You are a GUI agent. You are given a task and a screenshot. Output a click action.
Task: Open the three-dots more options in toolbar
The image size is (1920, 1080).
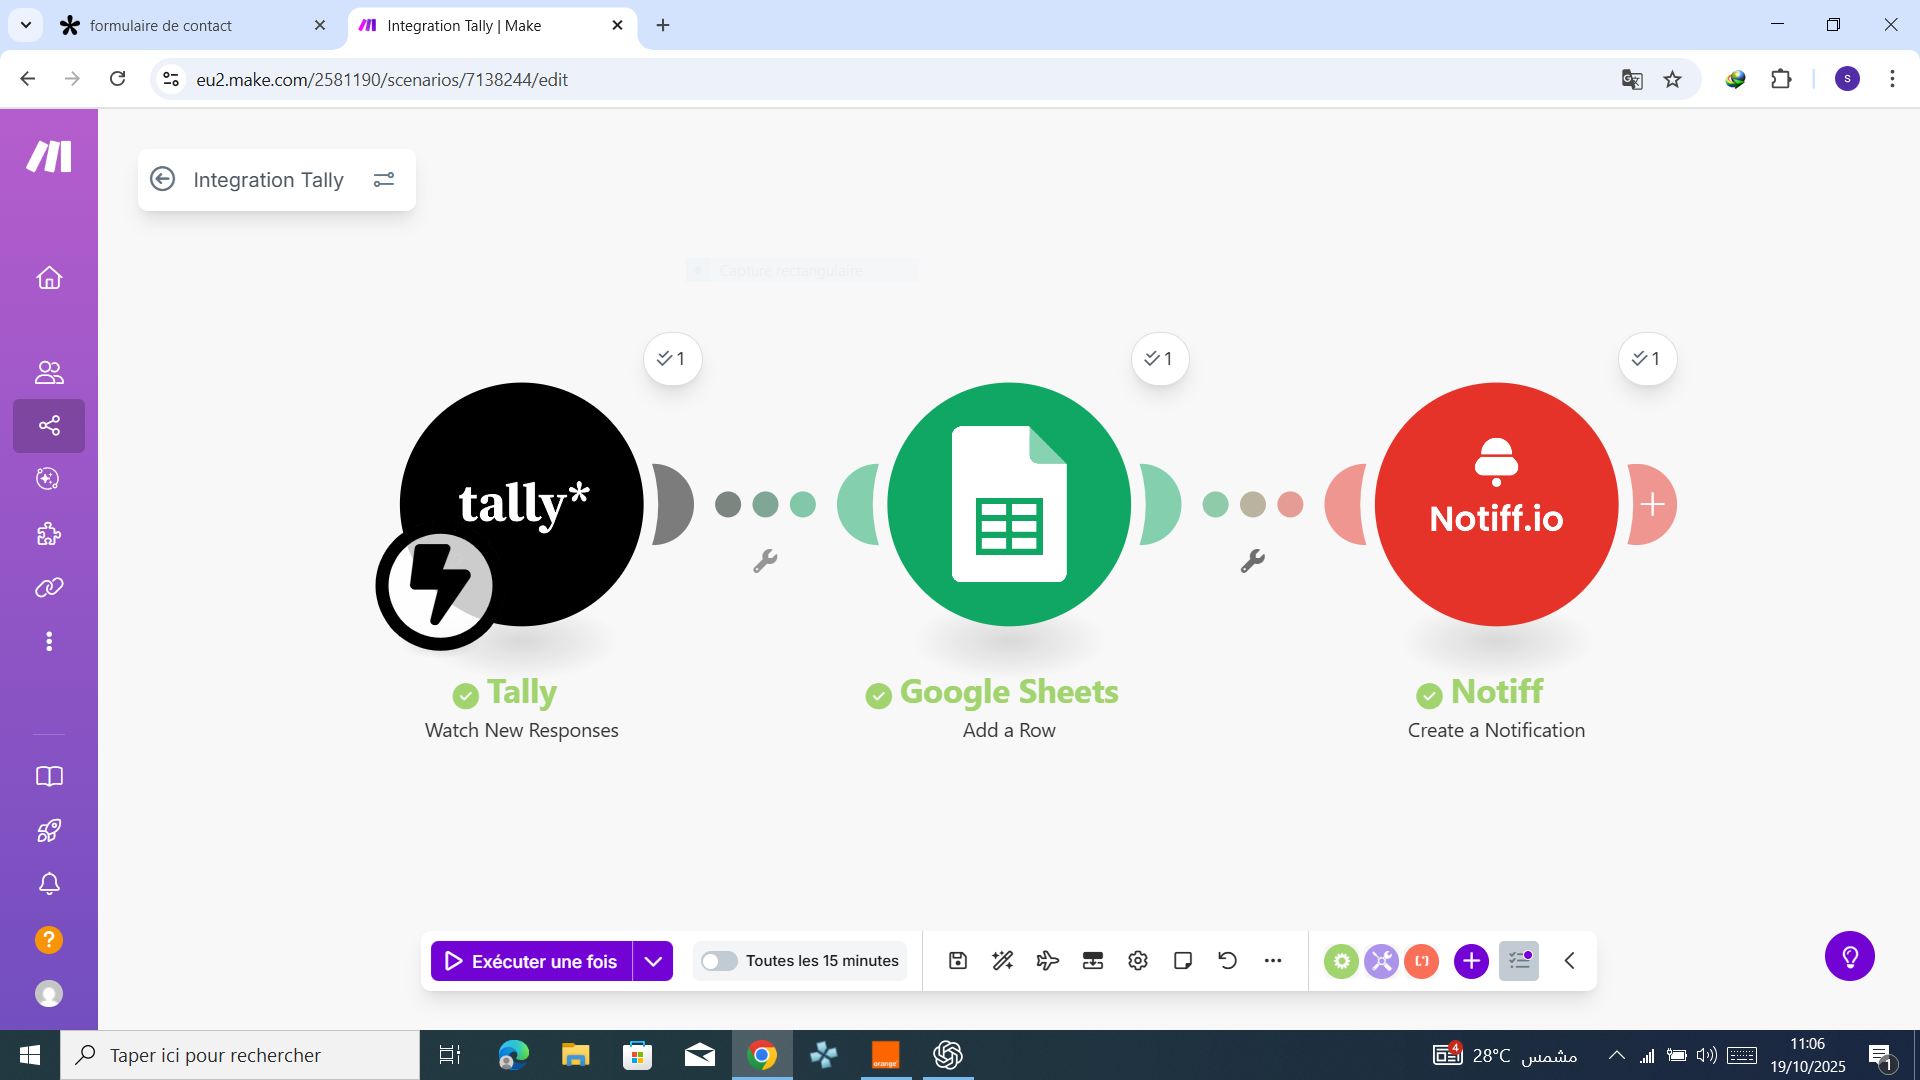(1272, 961)
